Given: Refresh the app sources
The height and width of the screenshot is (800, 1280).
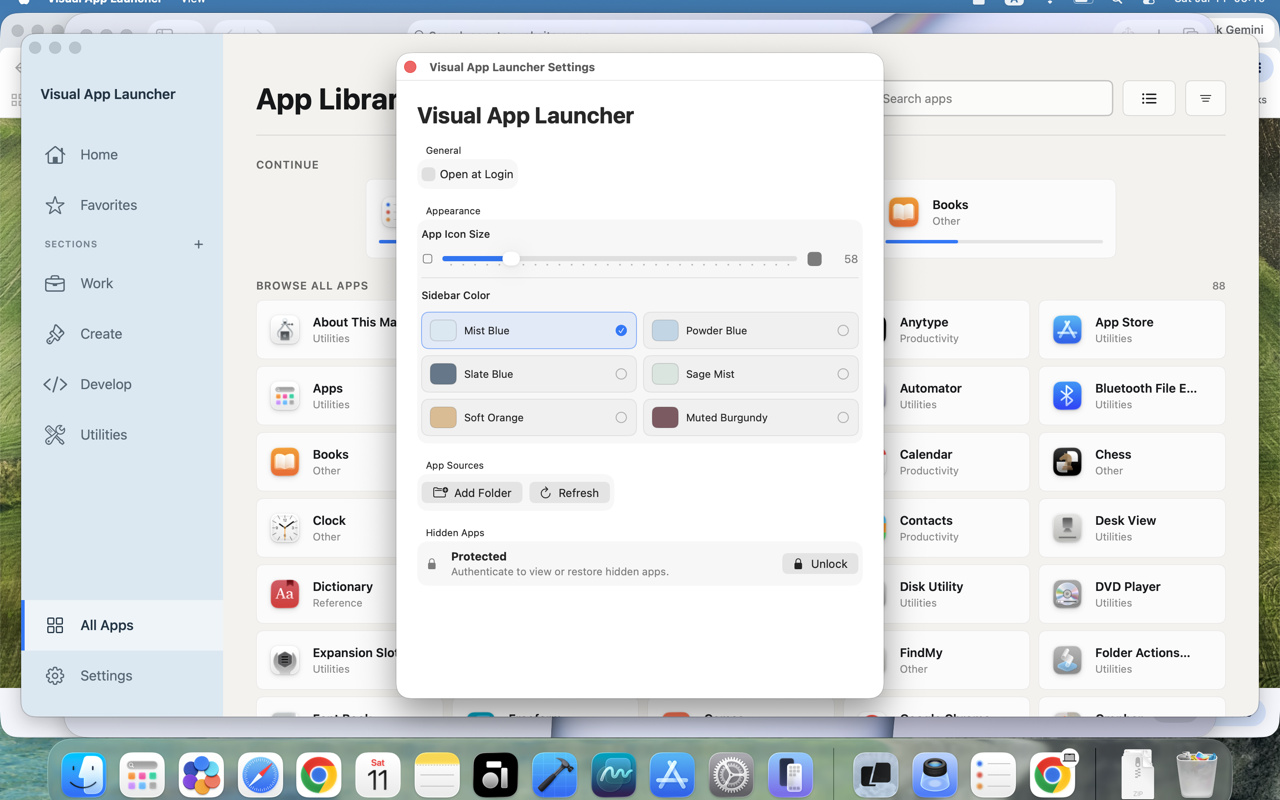Looking at the screenshot, I should [x=569, y=493].
